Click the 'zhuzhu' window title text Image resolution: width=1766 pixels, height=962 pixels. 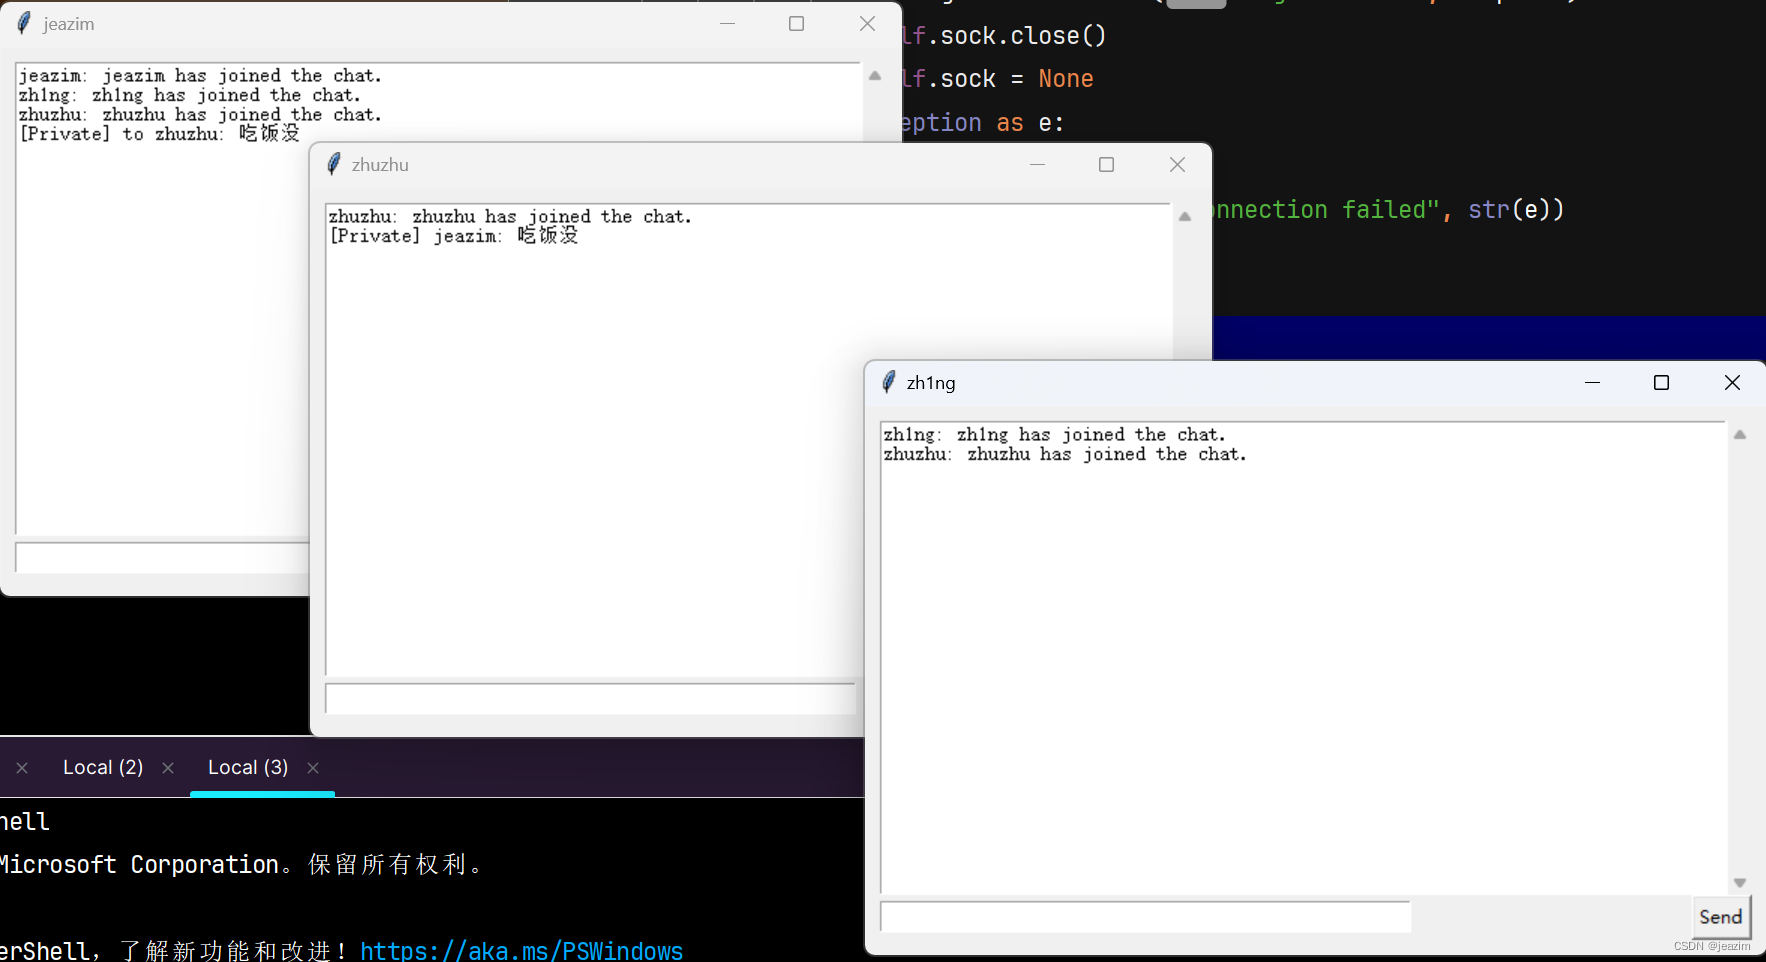pos(380,165)
